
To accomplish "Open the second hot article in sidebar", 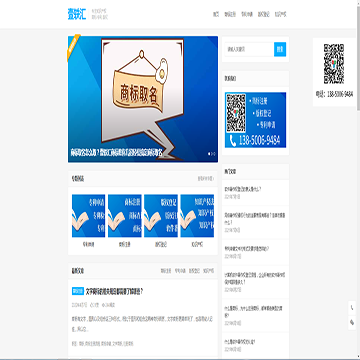I will tap(255, 218).
